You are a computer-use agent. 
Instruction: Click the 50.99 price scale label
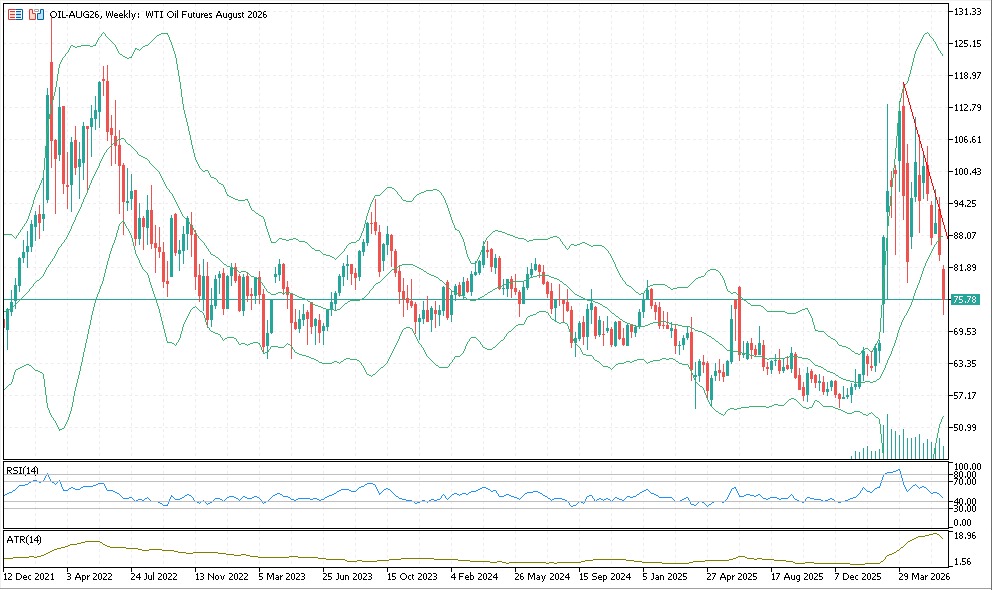[x=967, y=427]
